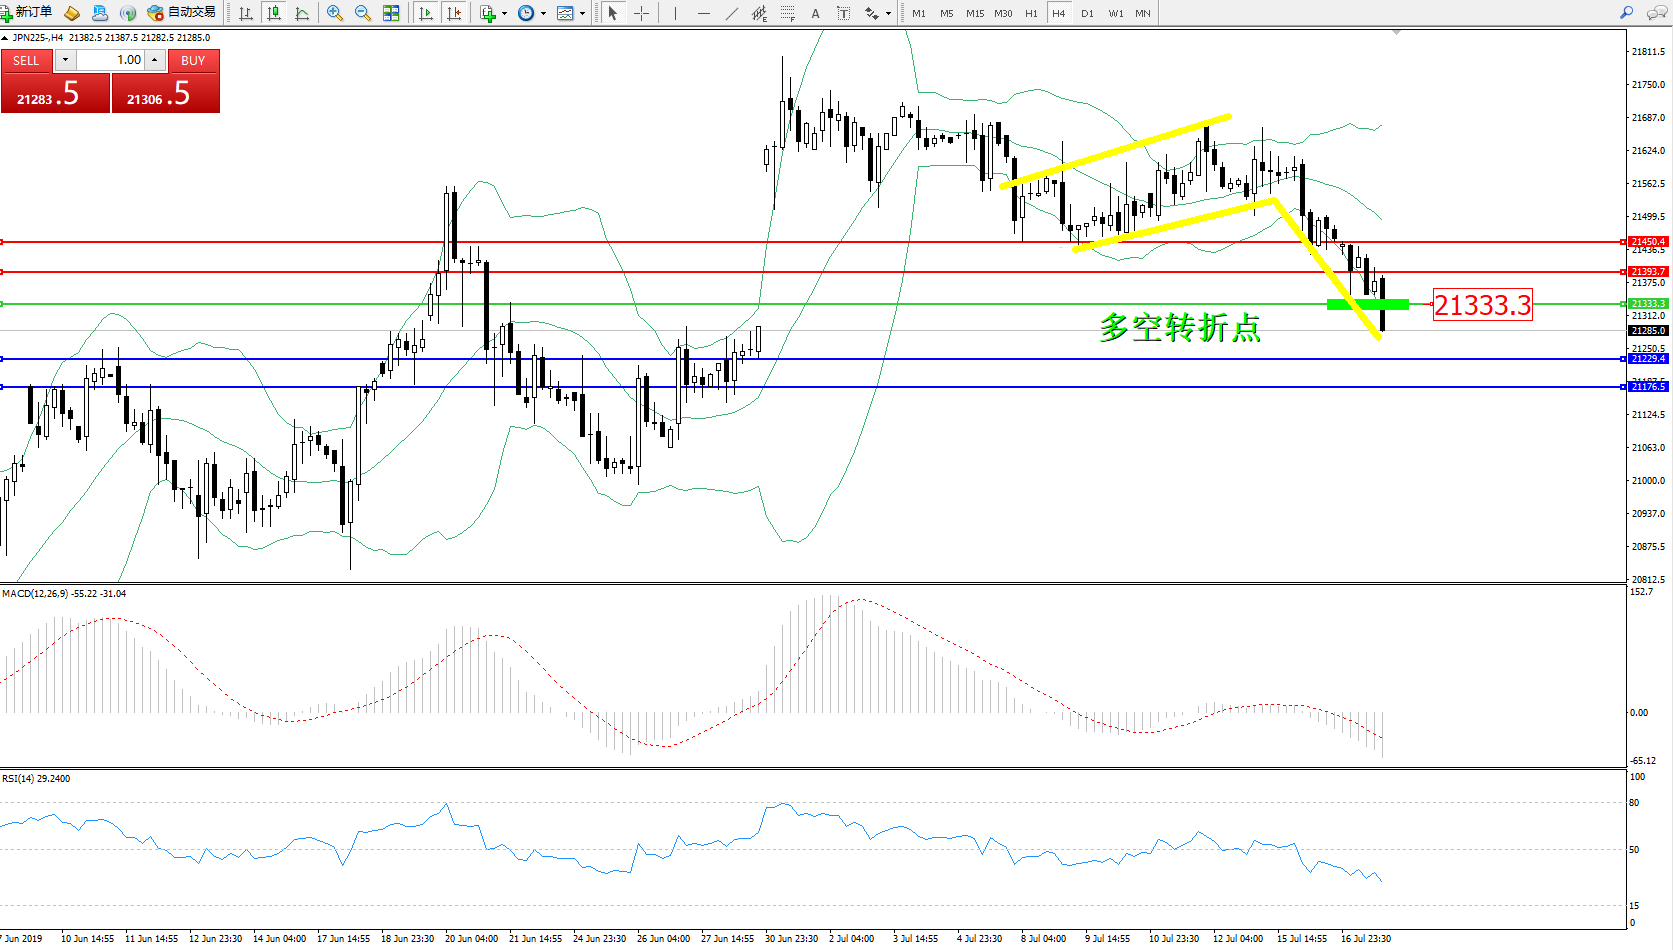Viewport: 1673px width, 950px height.
Task: Switch to the M15 timeframe
Action: click(x=974, y=13)
